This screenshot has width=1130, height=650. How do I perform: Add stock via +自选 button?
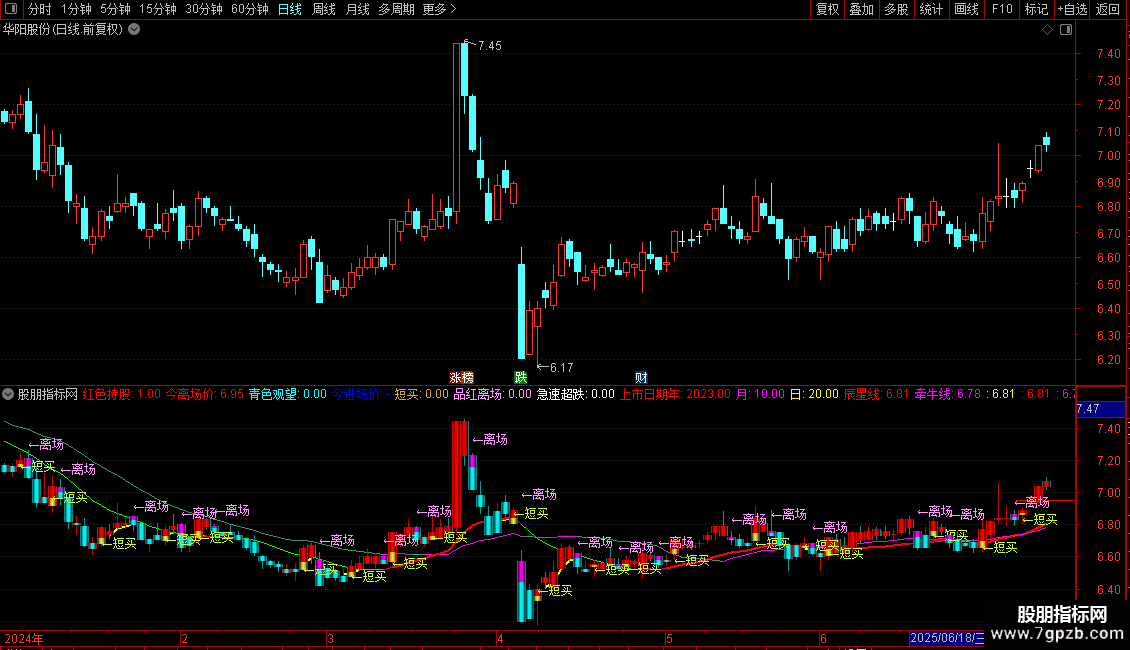pyautogui.click(x=1072, y=9)
